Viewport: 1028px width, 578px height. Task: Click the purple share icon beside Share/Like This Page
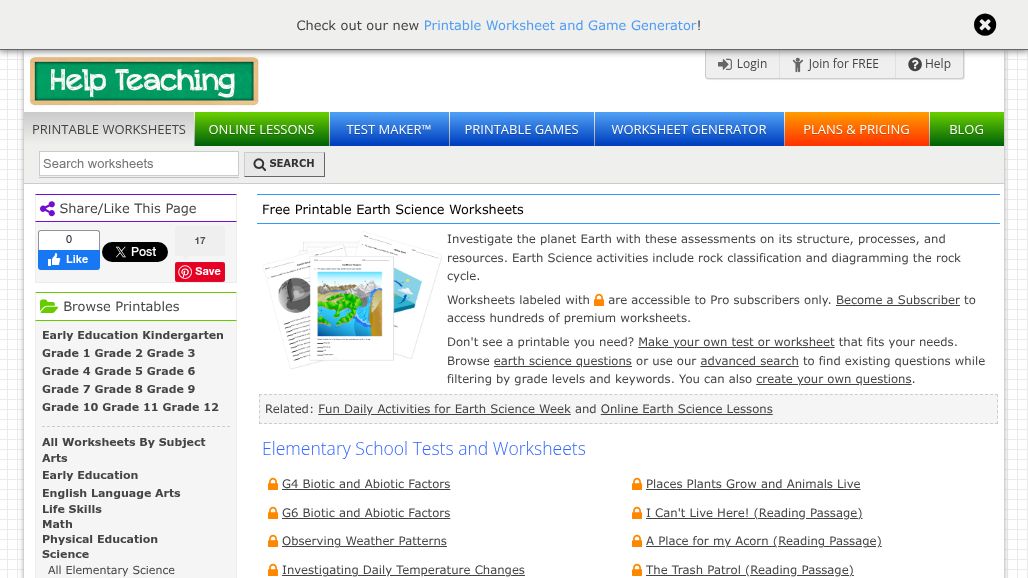48,208
